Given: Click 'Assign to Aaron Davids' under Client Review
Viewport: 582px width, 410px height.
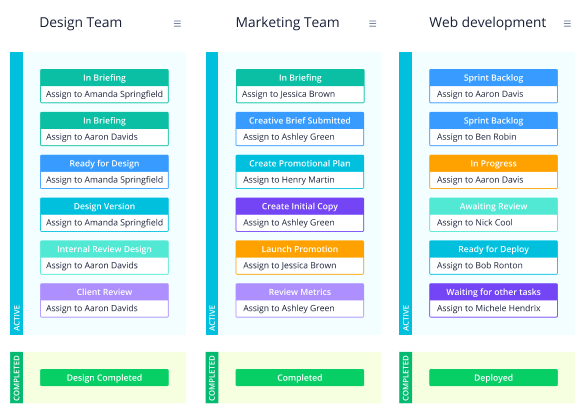Looking at the screenshot, I should [x=92, y=308].
